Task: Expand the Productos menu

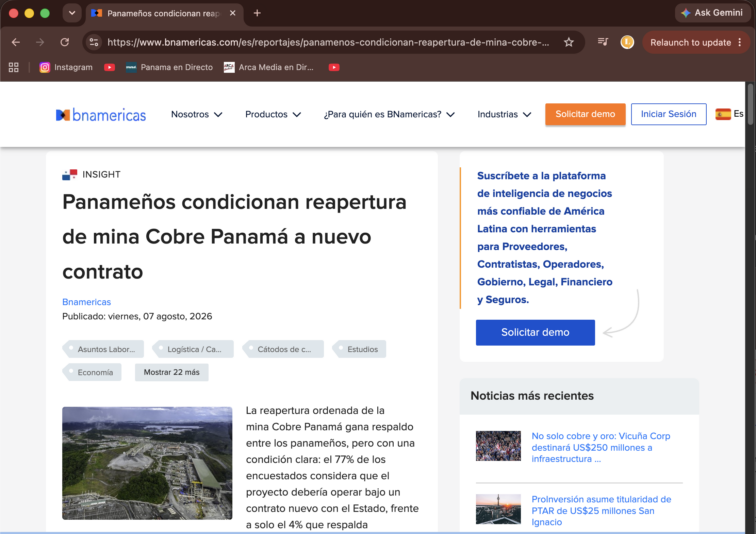Action: click(273, 114)
